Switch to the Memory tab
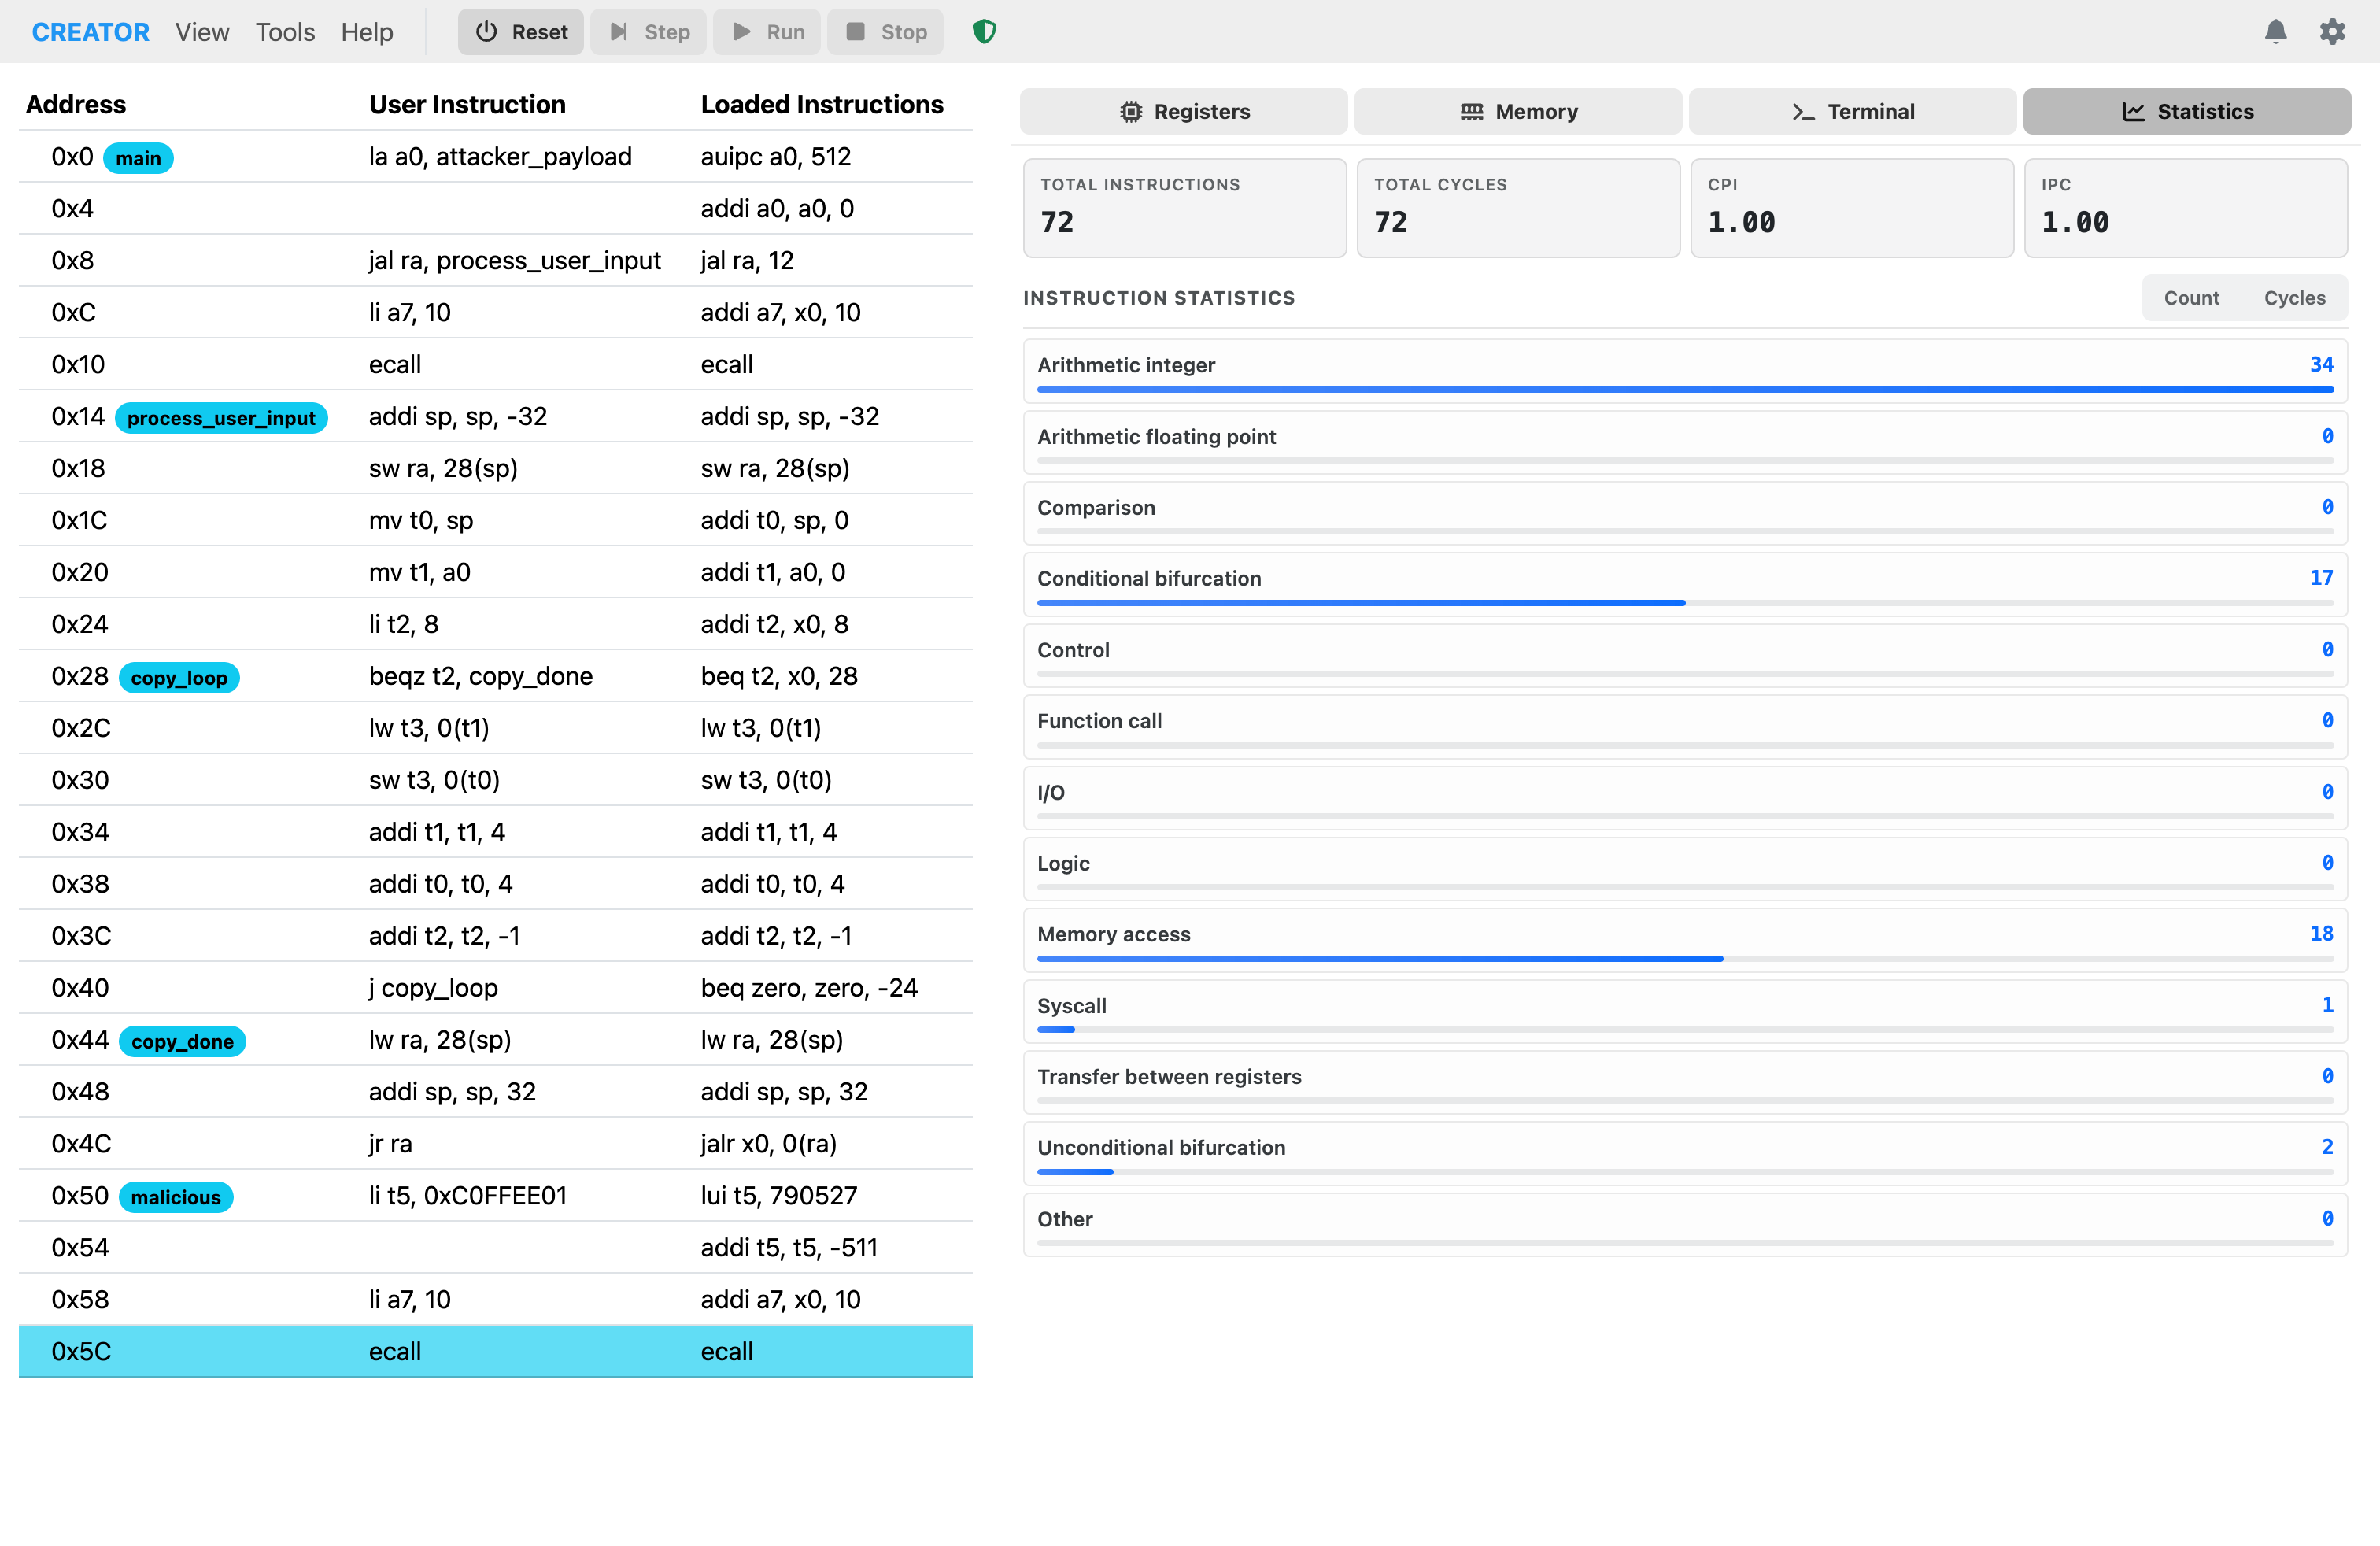The height and width of the screenshot is (1546, 2380). 1517,111
